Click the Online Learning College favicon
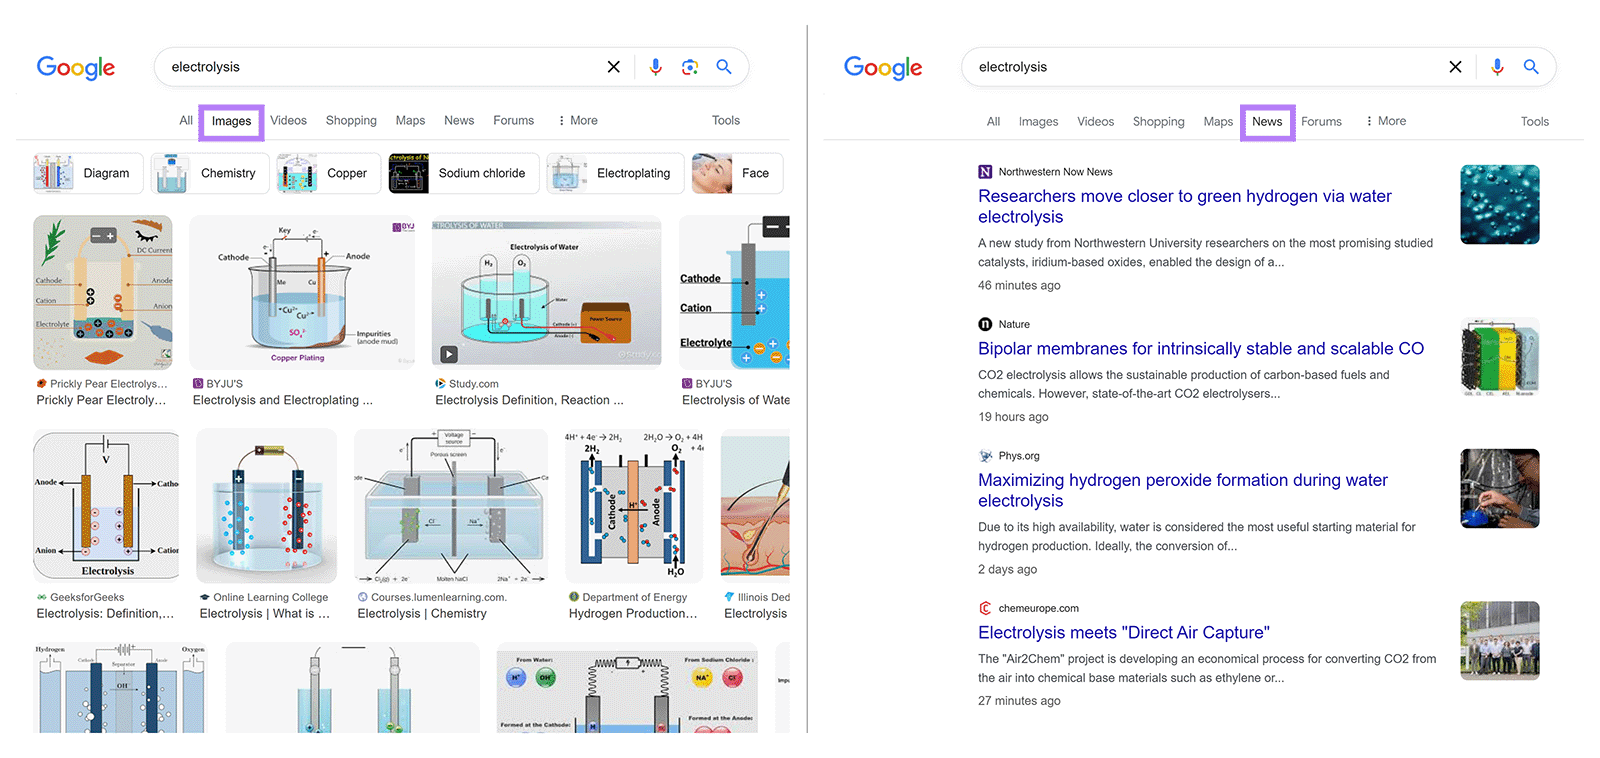The image size is (1600, 758). coord(205,598)
